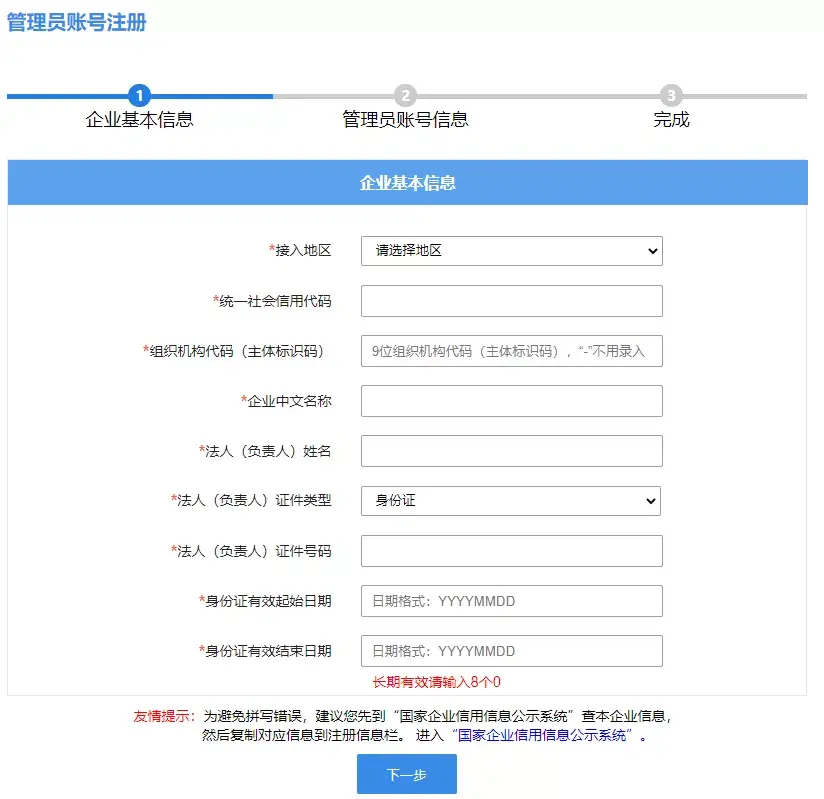Click the 完成 step label
The image size is (824, 799).
pyautogui.click(x=671, y=119)
